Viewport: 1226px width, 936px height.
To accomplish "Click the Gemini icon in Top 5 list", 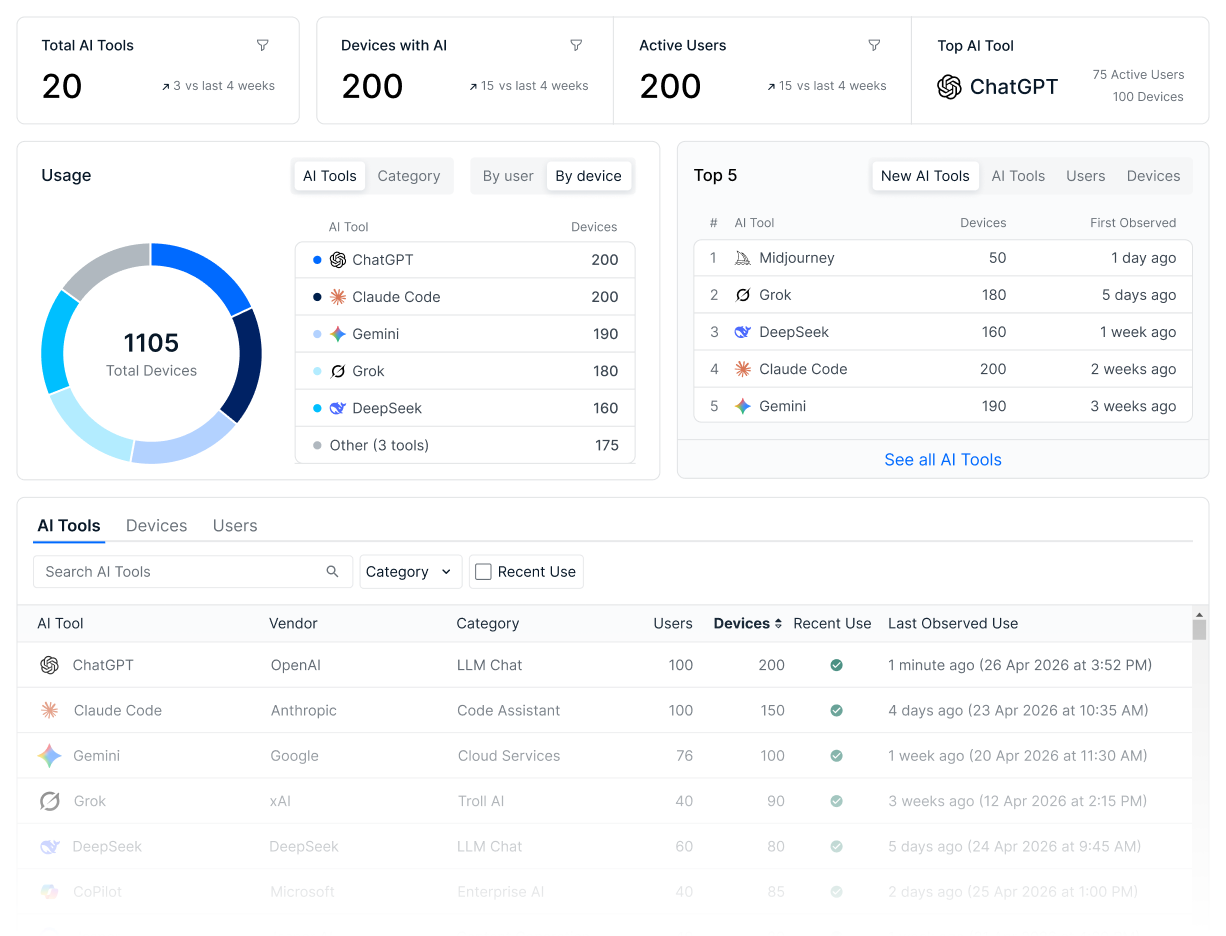I will [x=743, y=406].
